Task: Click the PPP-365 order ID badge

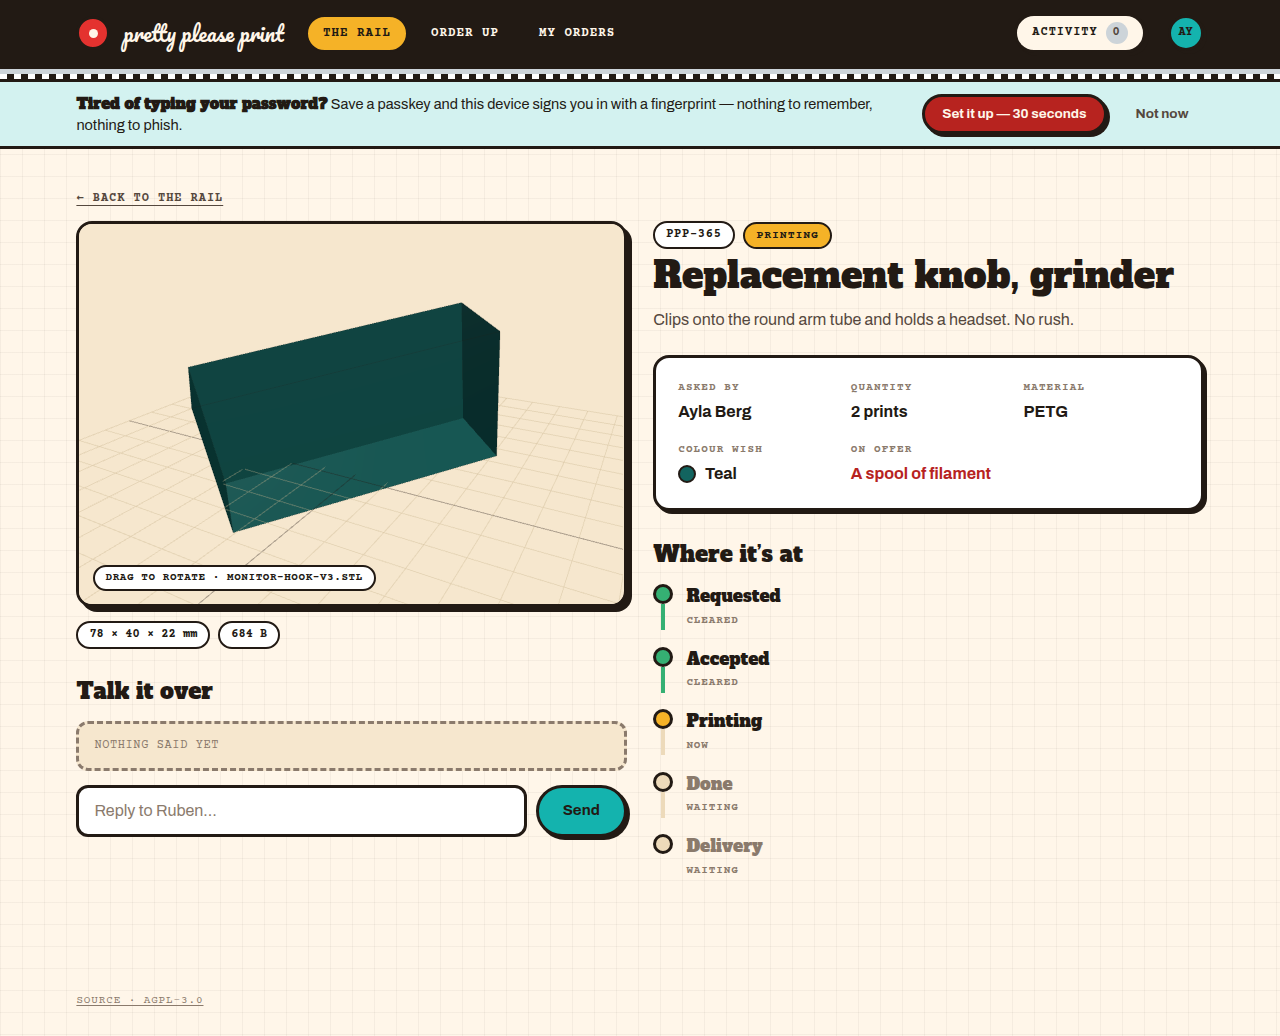Action: point(694,234)
